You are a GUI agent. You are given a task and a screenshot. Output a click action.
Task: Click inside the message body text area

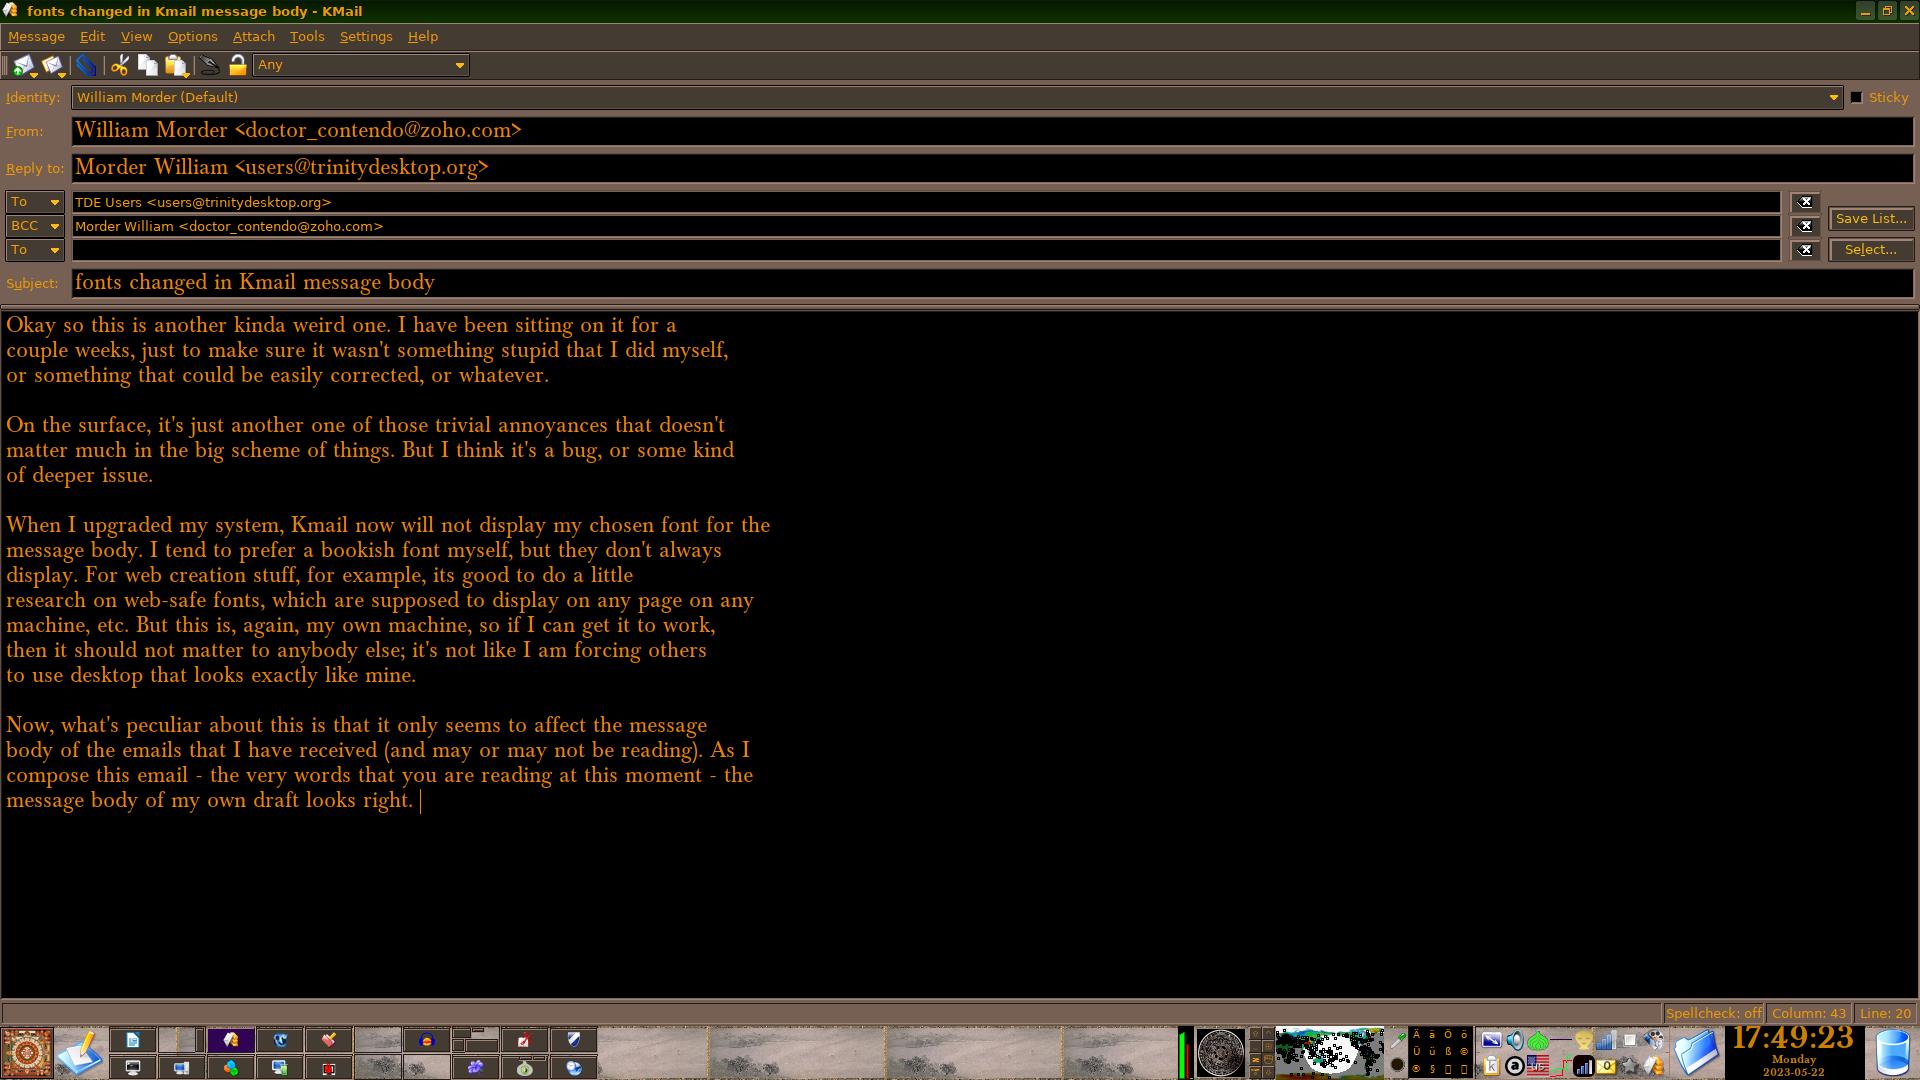960,655
